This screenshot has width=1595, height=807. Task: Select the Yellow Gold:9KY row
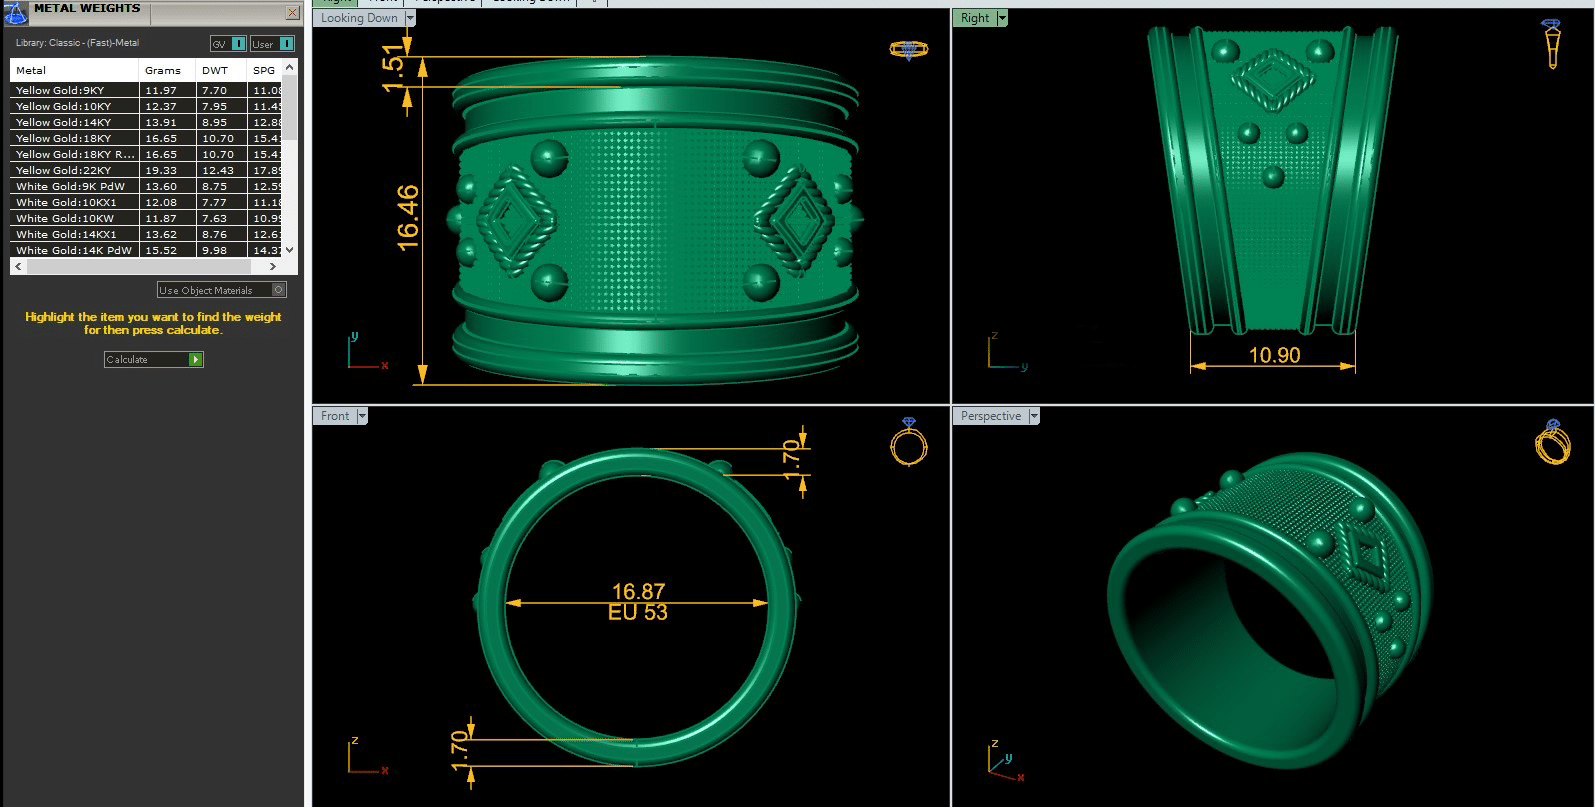coord(146,90)
